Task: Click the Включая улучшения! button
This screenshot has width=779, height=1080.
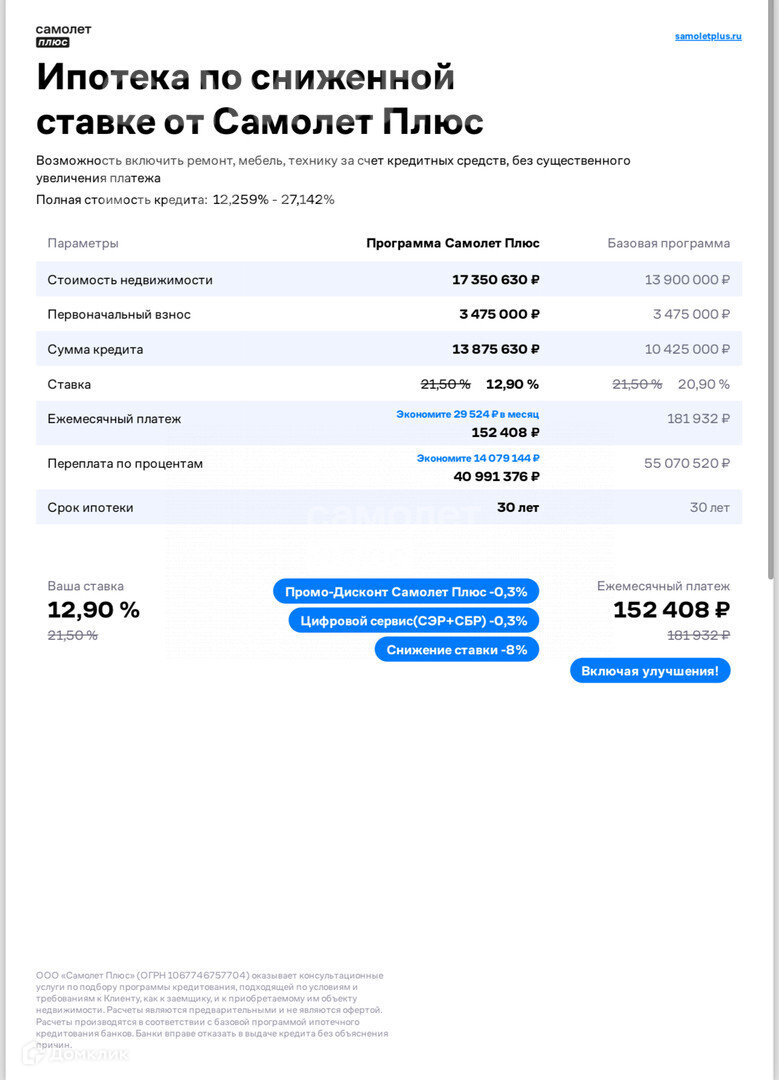Action: click(650, 671)
